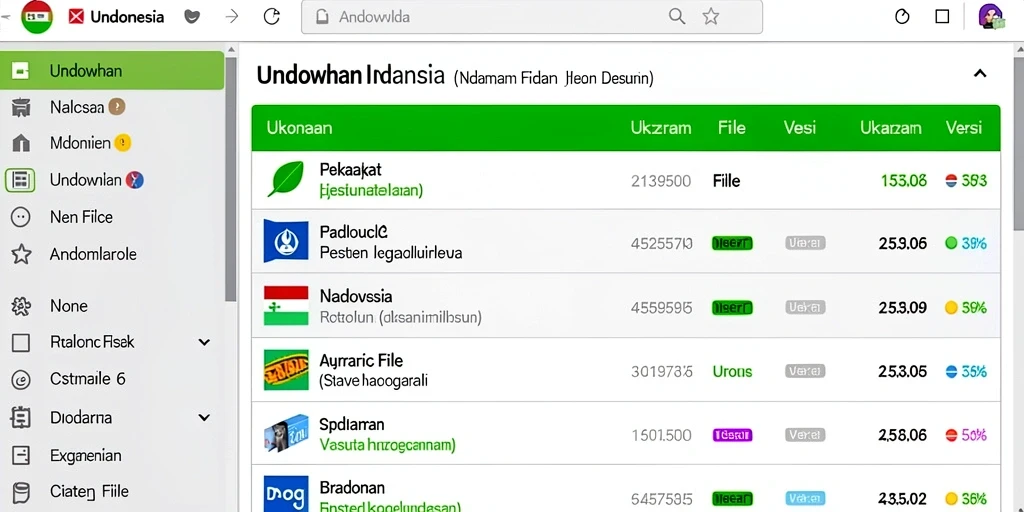
Task: Click the gear icon beside None
Action: click(21, 306)
